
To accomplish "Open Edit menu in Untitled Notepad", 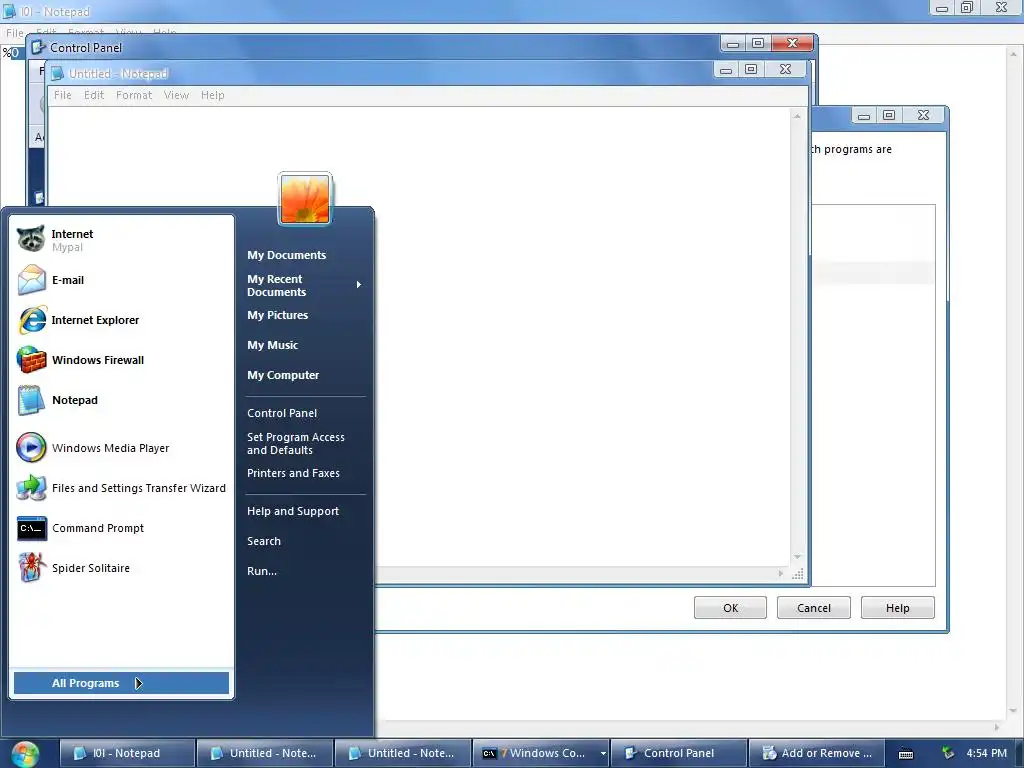I will pos(94,95).
